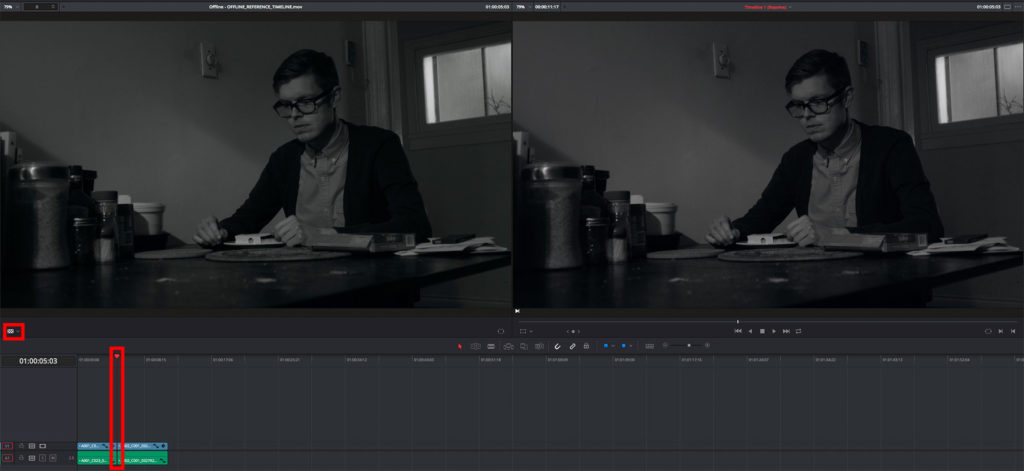This screenshot has height=471, width=1024.
Task: Toggle enable video track V1 icon
Action: click(x=42, y=446)
